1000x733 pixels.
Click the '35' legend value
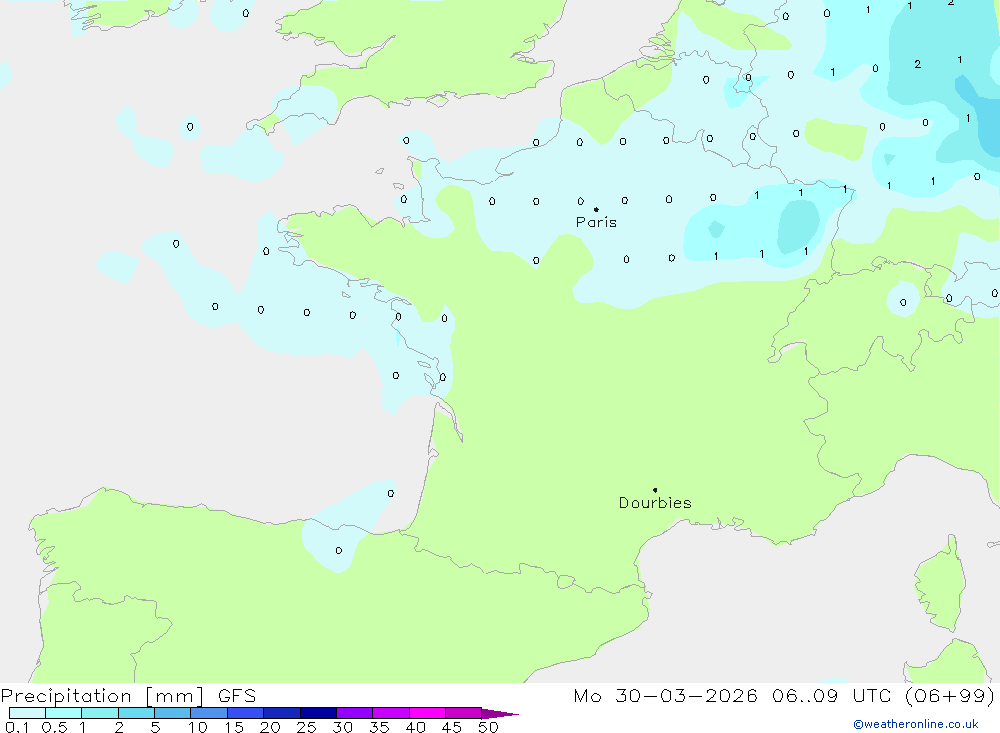379,727
